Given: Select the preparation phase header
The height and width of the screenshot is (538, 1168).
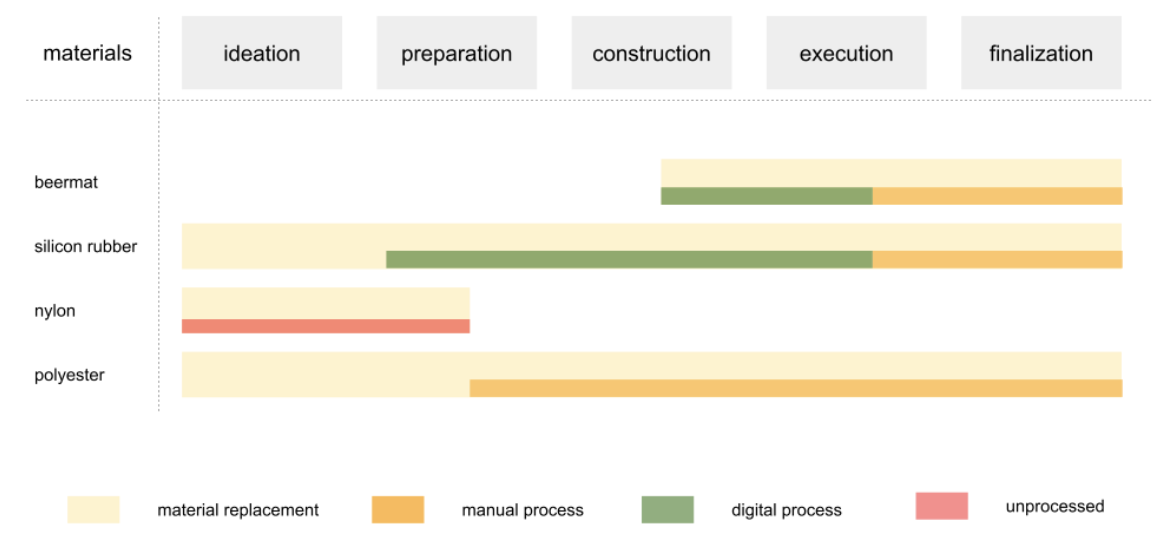Looking at the screenshot, I should click(456, 53).
